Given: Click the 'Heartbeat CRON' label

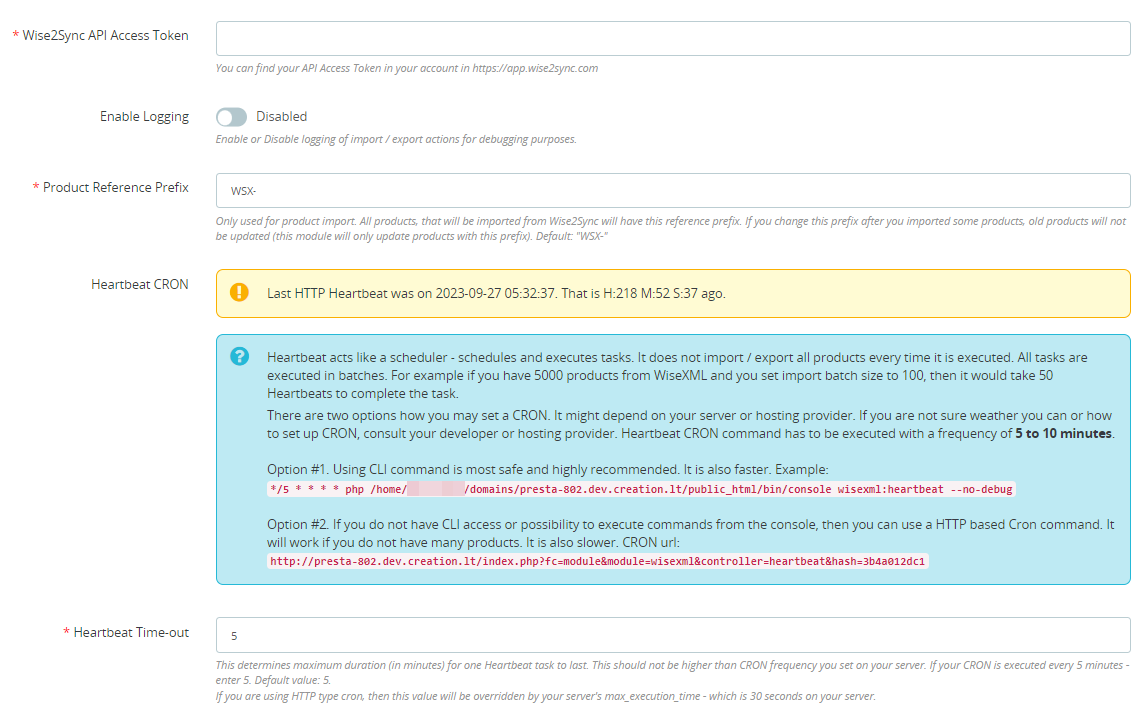Looking at the screenshot, I should 140,284.
